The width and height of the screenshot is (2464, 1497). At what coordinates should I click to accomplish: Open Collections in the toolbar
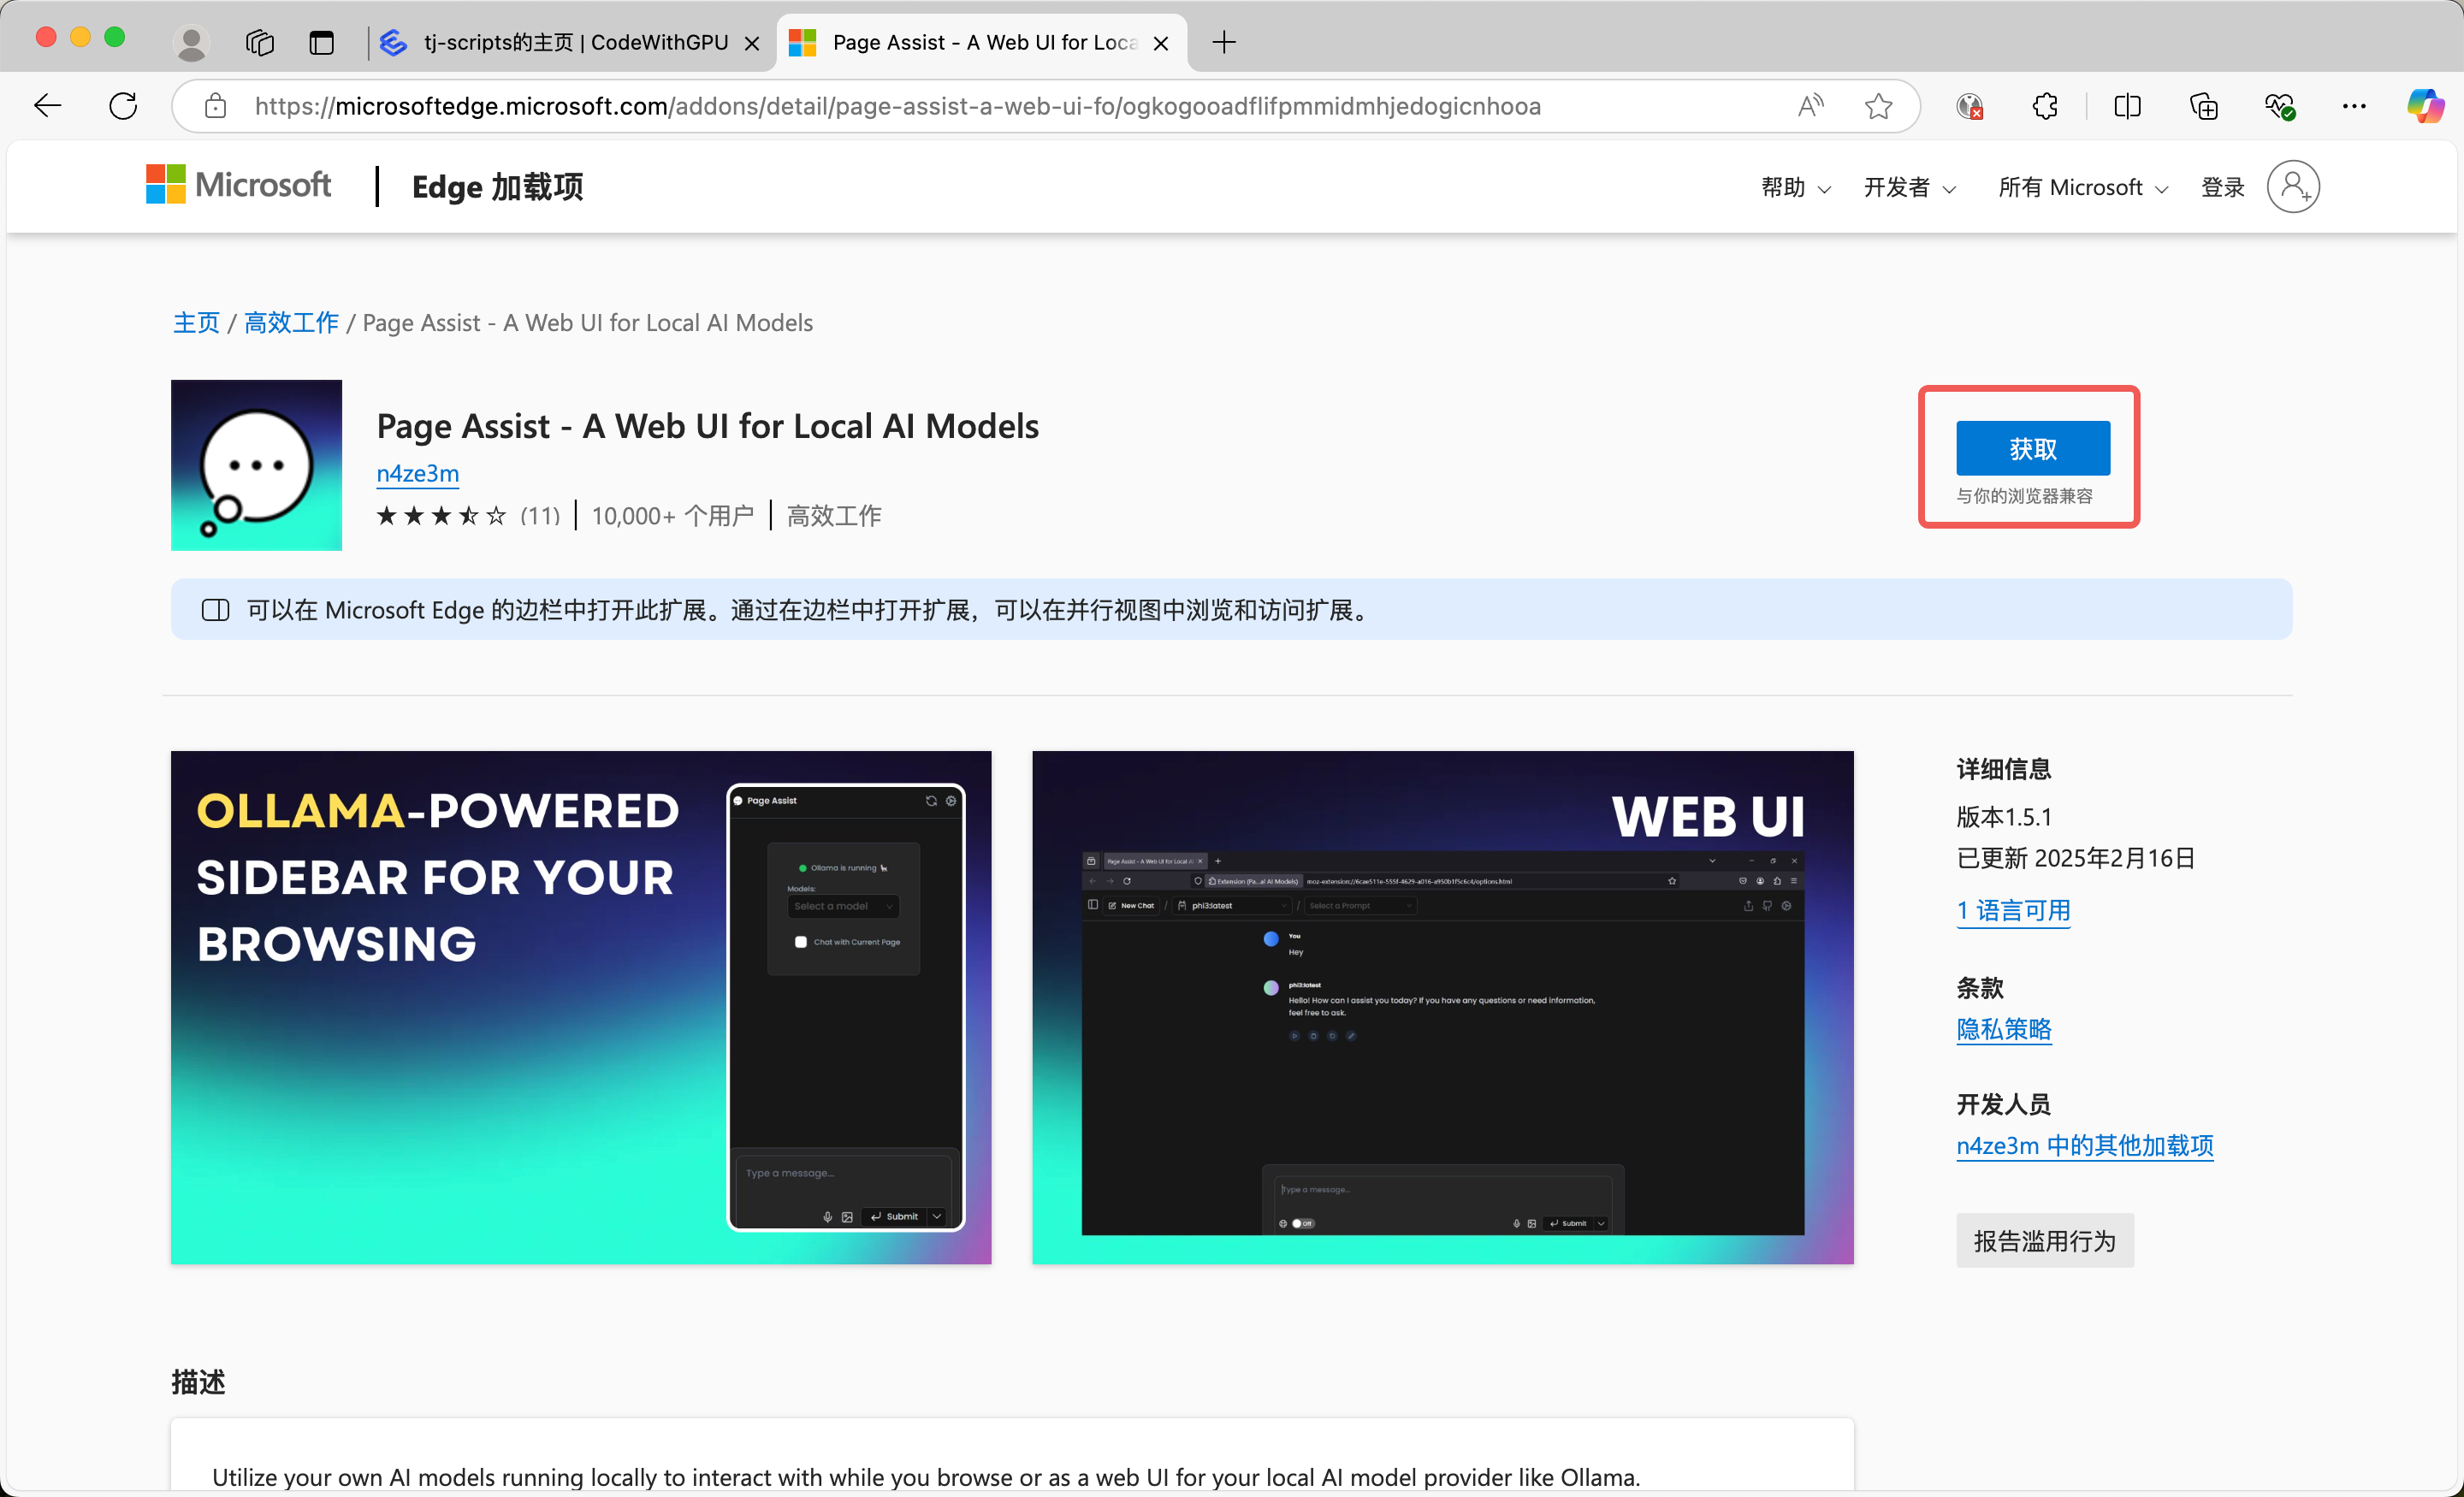(2203, 106)
